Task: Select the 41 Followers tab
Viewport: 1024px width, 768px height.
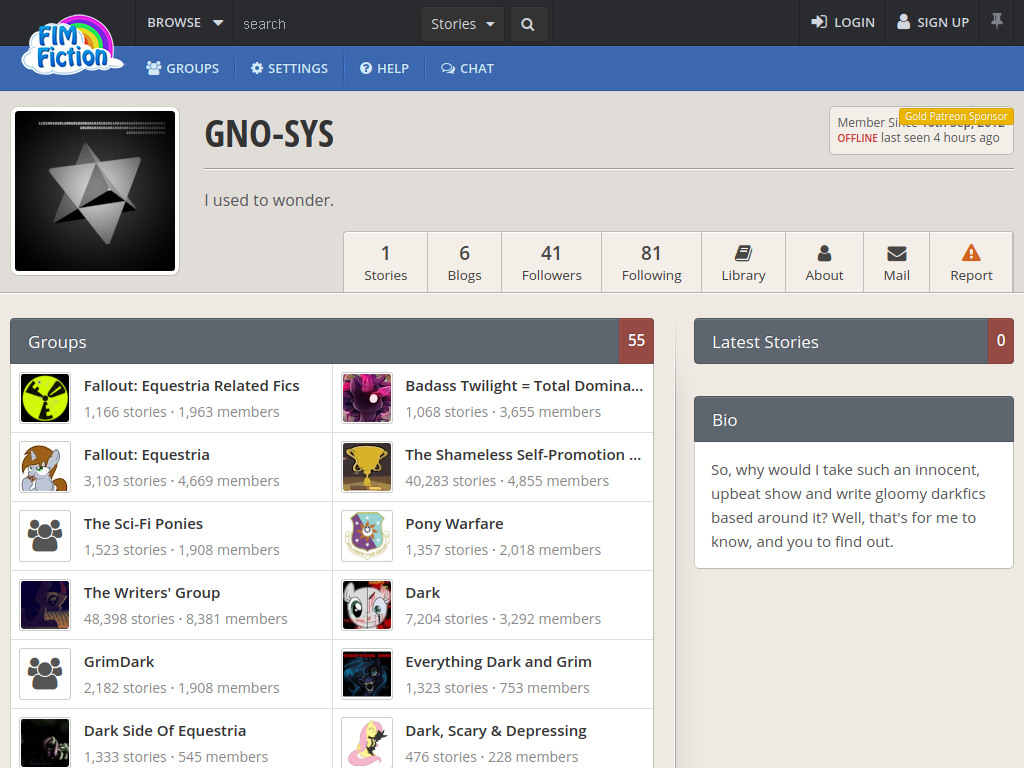Action: click(551, 262)
